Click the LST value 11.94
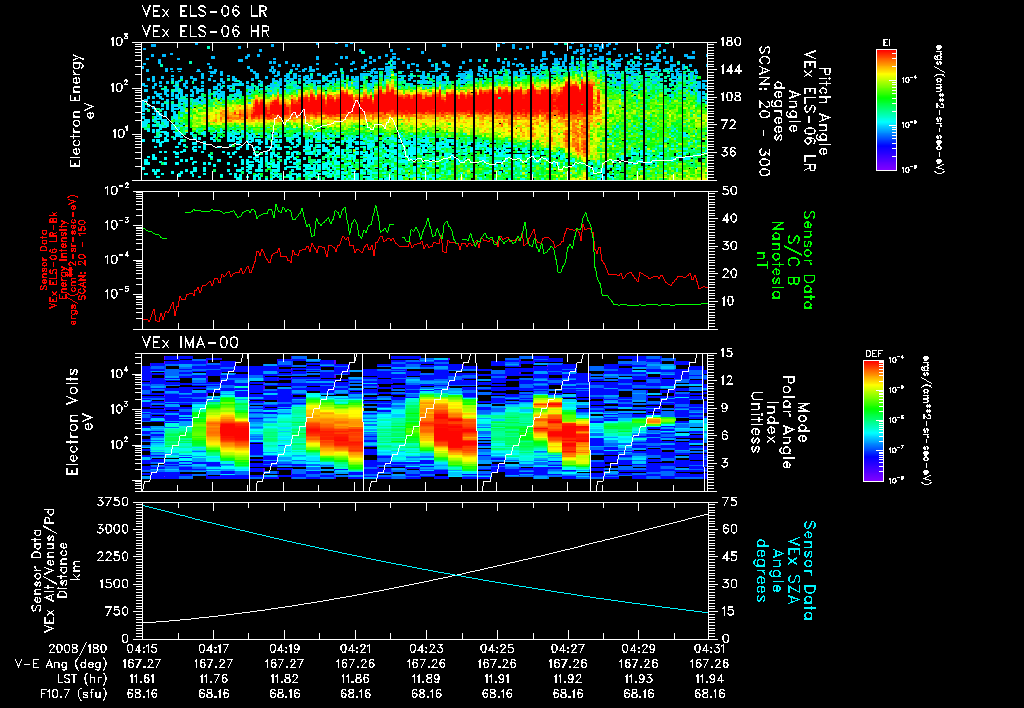1024x708 pixels. point(710,679)
